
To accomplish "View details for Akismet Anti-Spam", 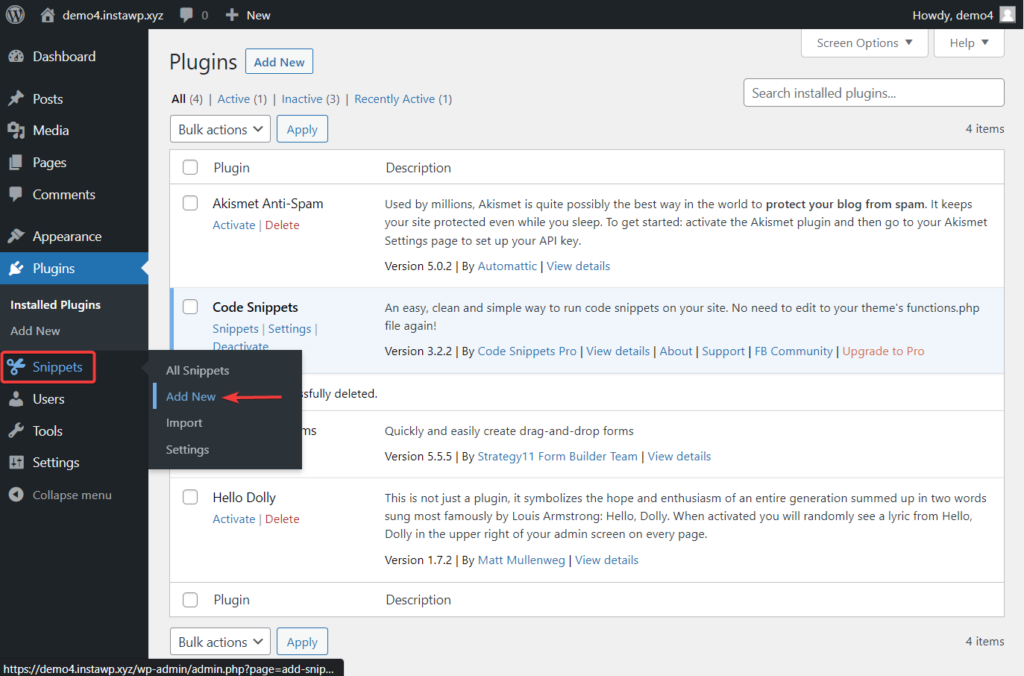I will tap(578, 266).
